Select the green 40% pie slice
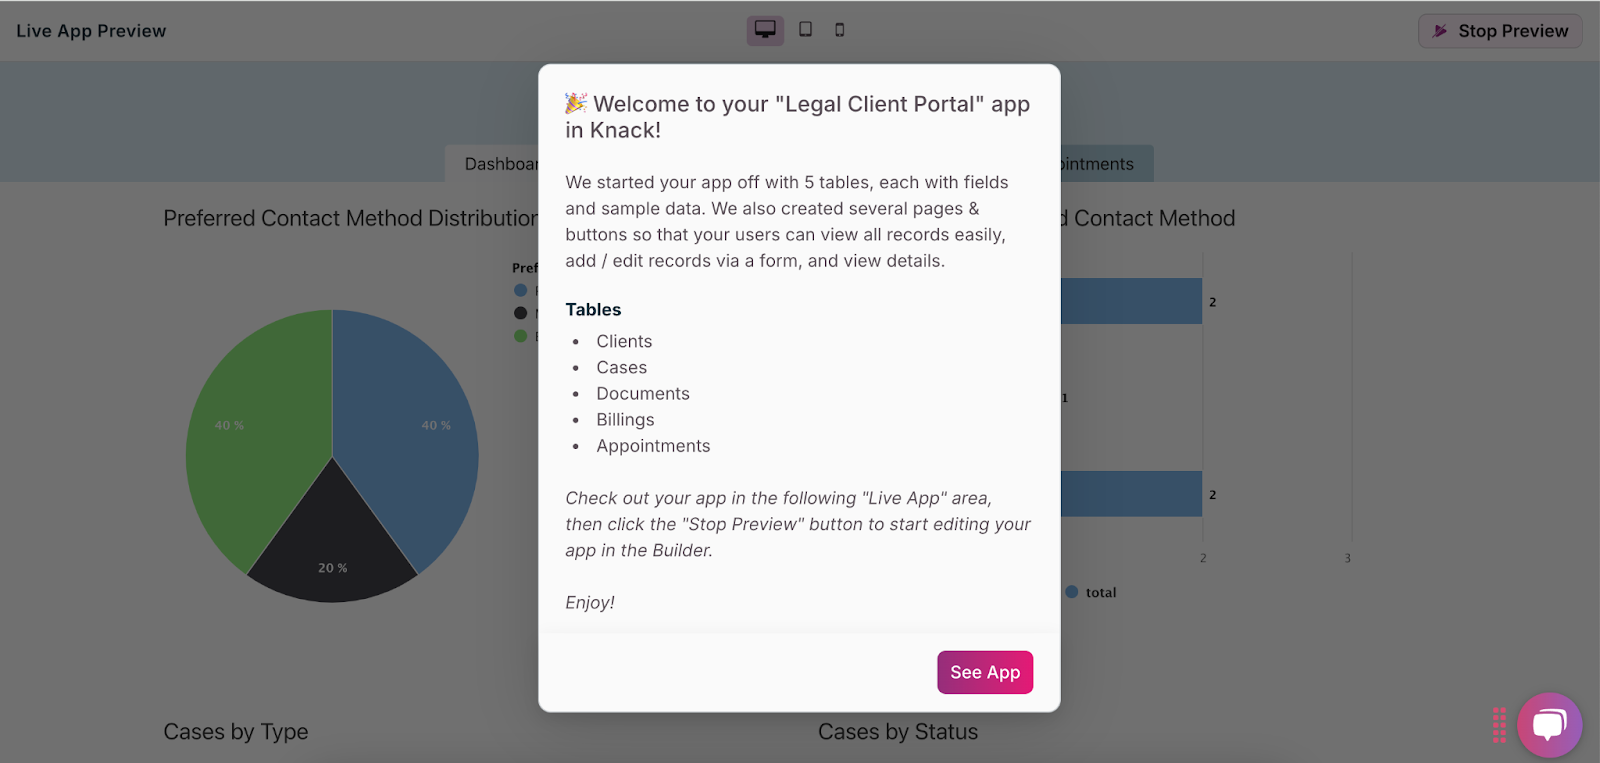The height and width of the screenshot is (763, 1600). 250,440
